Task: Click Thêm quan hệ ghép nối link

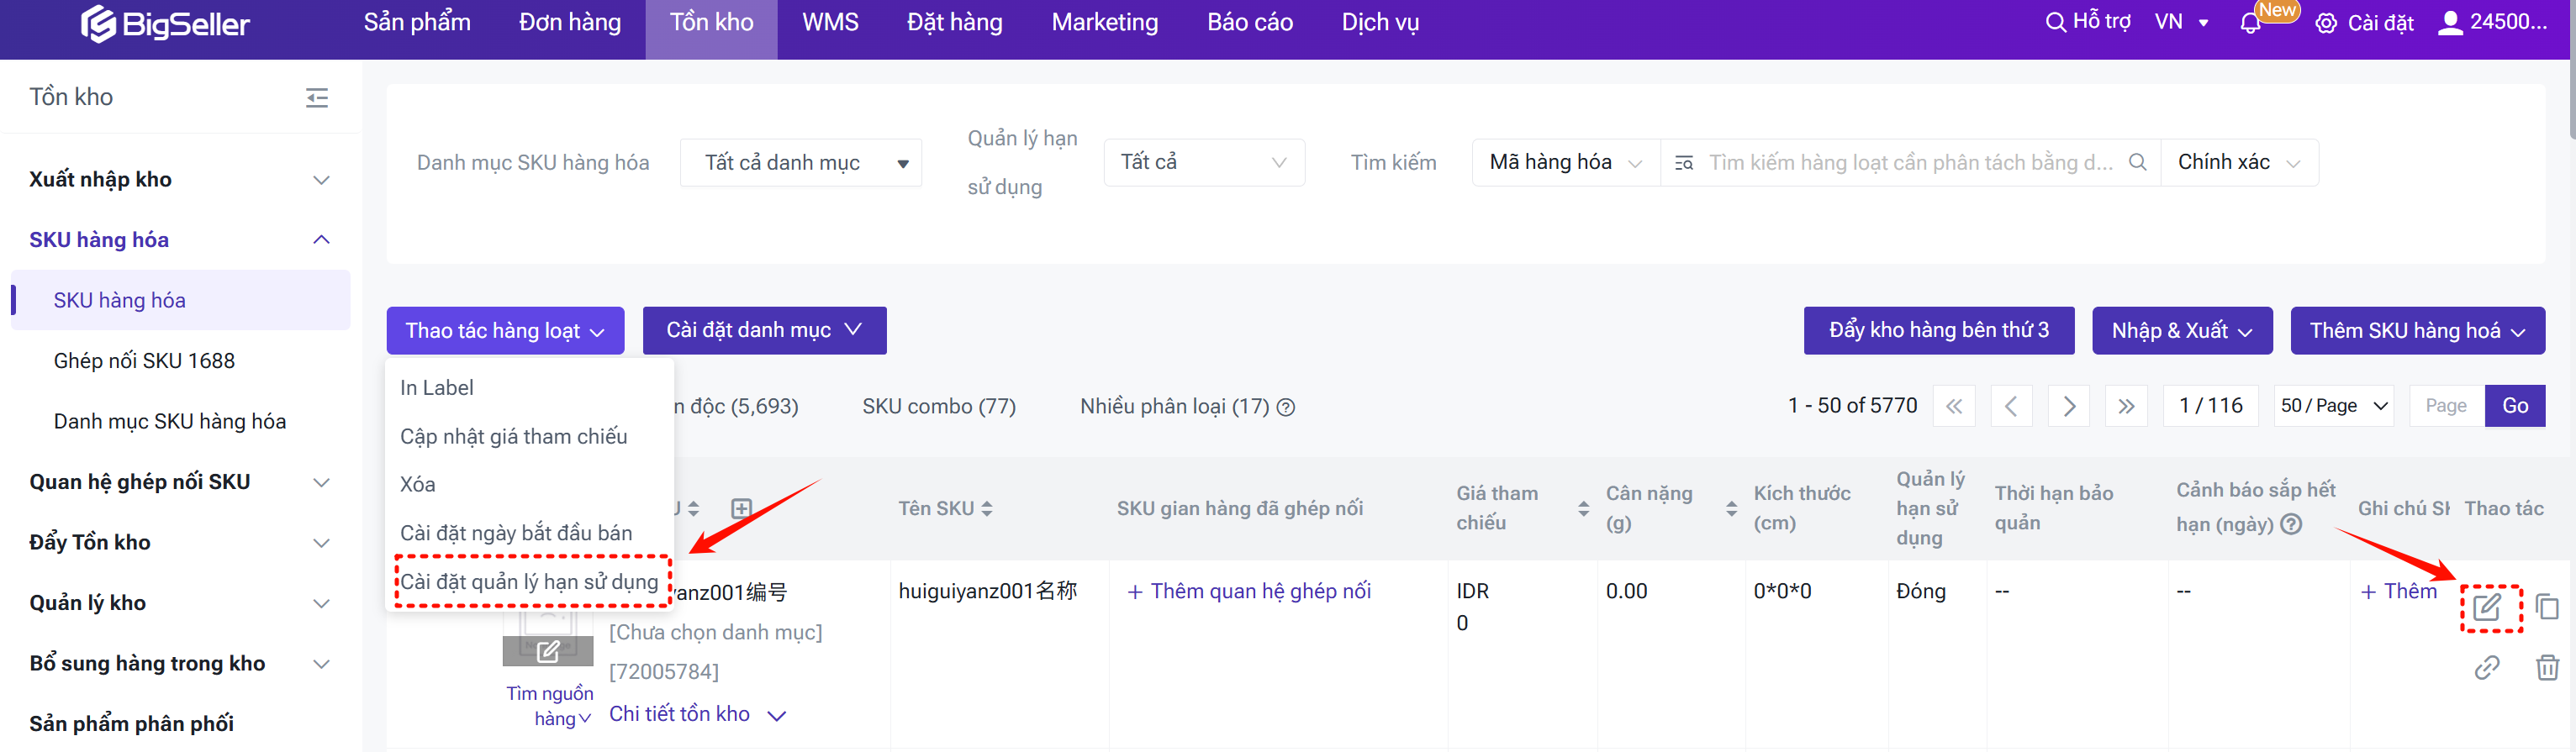Action: pos(1249,591)
